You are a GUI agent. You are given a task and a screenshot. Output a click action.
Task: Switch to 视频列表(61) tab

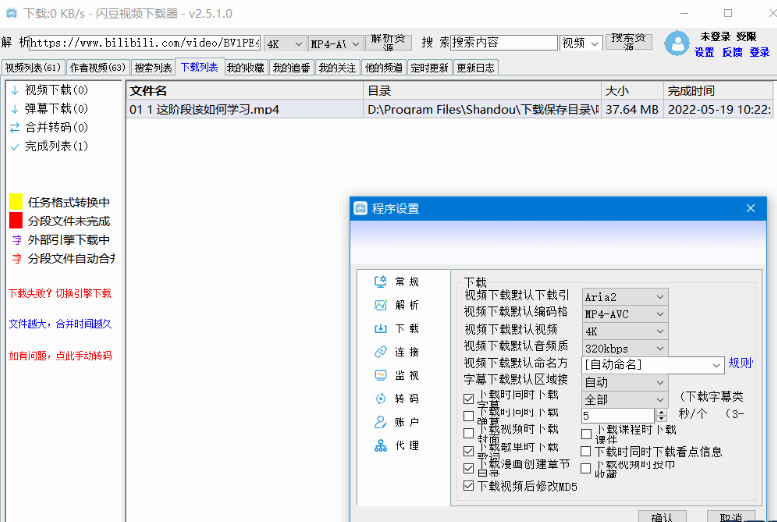coord(33,67)
